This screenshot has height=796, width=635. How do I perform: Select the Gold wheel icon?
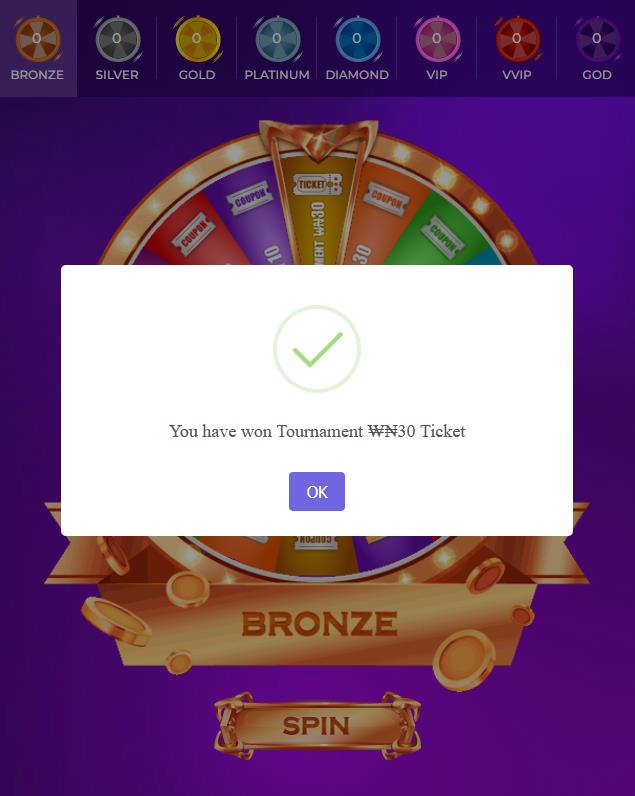click(197, 39)
